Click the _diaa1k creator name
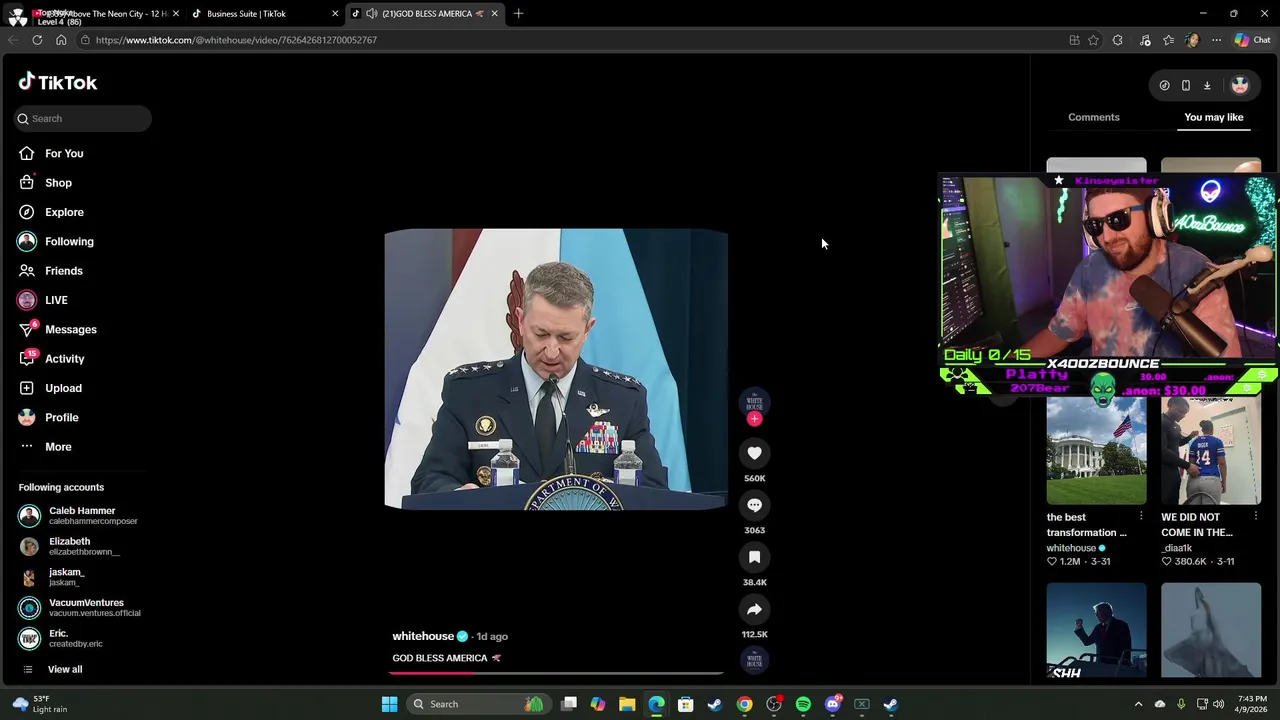Screen dimensions: 1280x720 [1177, 548]
